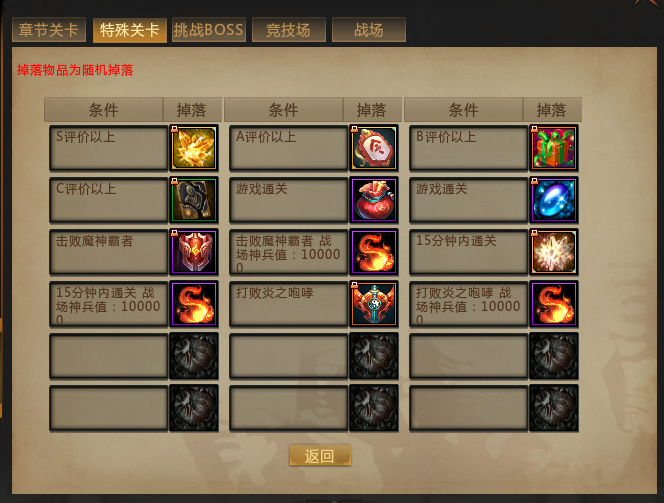Viewport: 664px width, 503px height.
Task: Open the 战场 tab
Action: [x=369, y=30]
